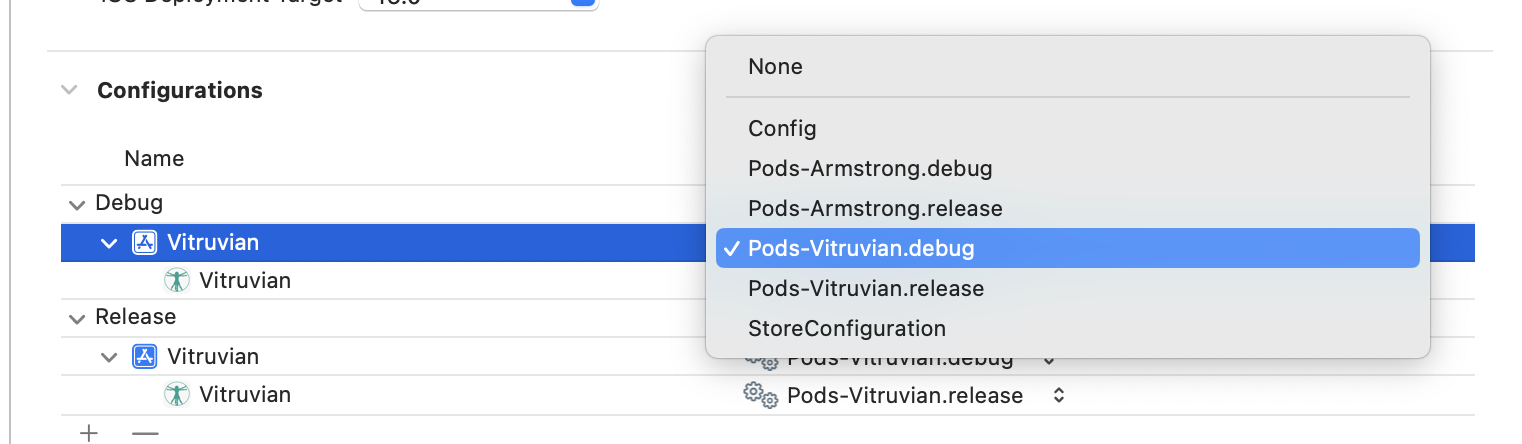Choose Pods-Armstrong.release from the list
This screenshot has width=1522, height=444.
pyautogui.click(x=874, y=209)
